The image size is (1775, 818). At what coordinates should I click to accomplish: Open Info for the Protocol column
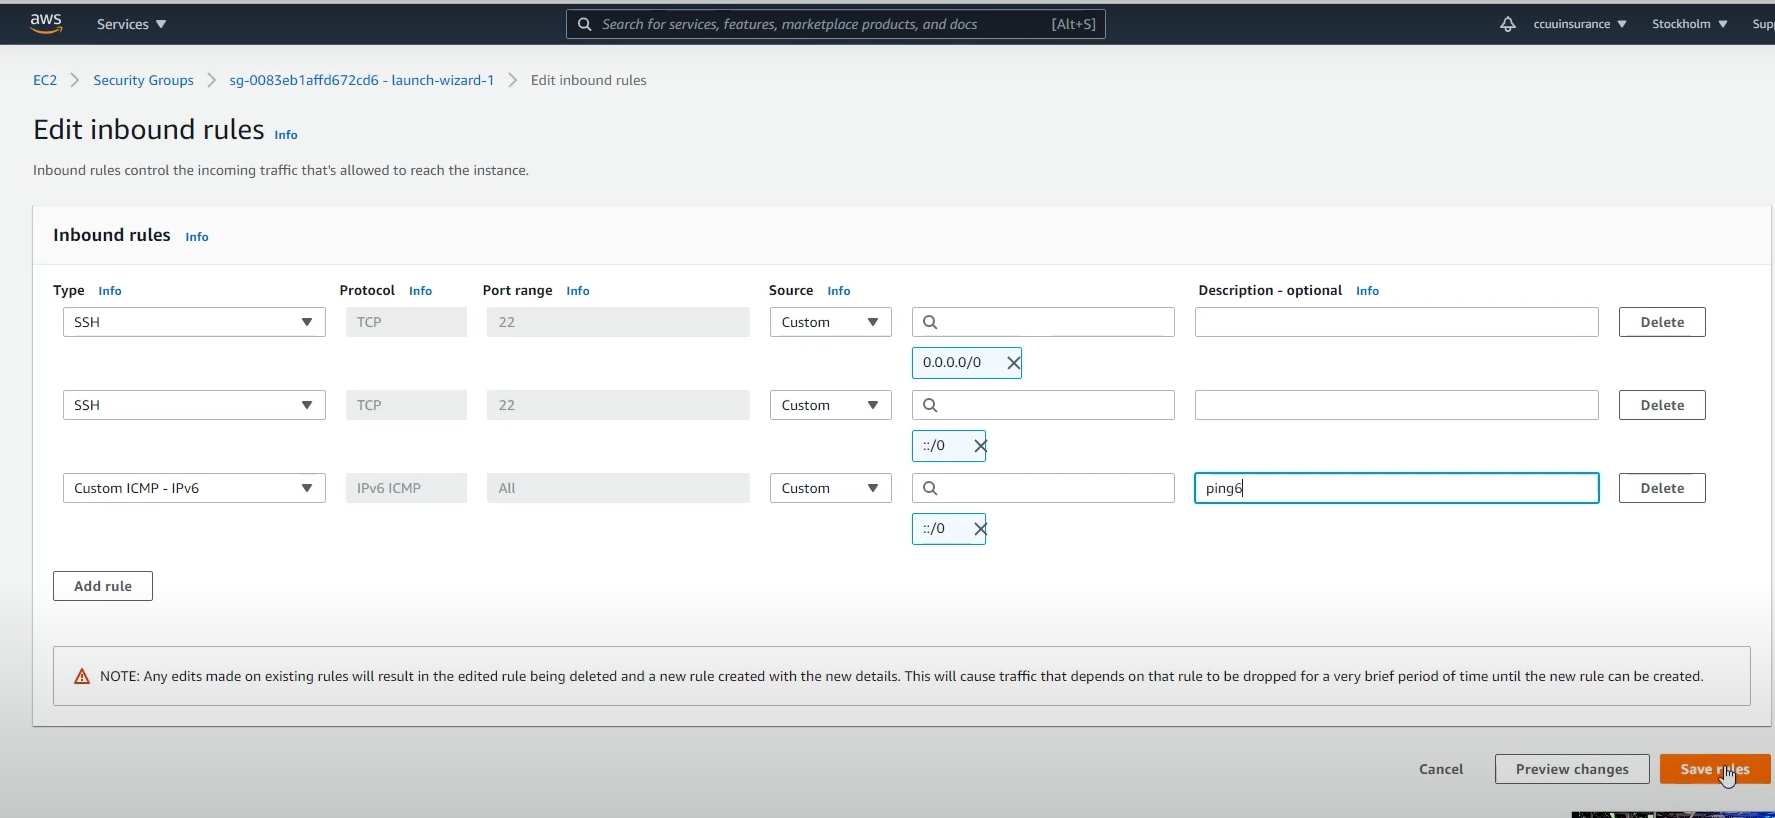pyautogui.click(x=420, y=291)
